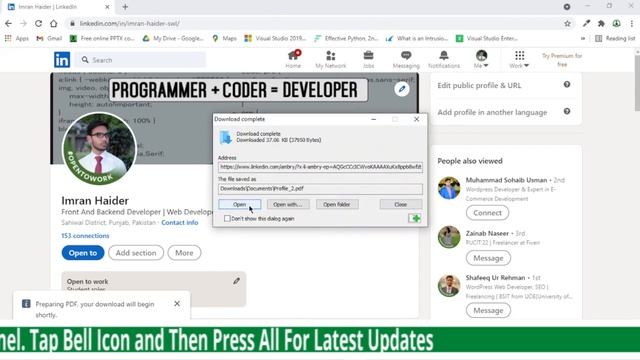The width and height of the screenshot is (640, 360).
Task: Click Add section button
Action: click(x=136, y=253)
